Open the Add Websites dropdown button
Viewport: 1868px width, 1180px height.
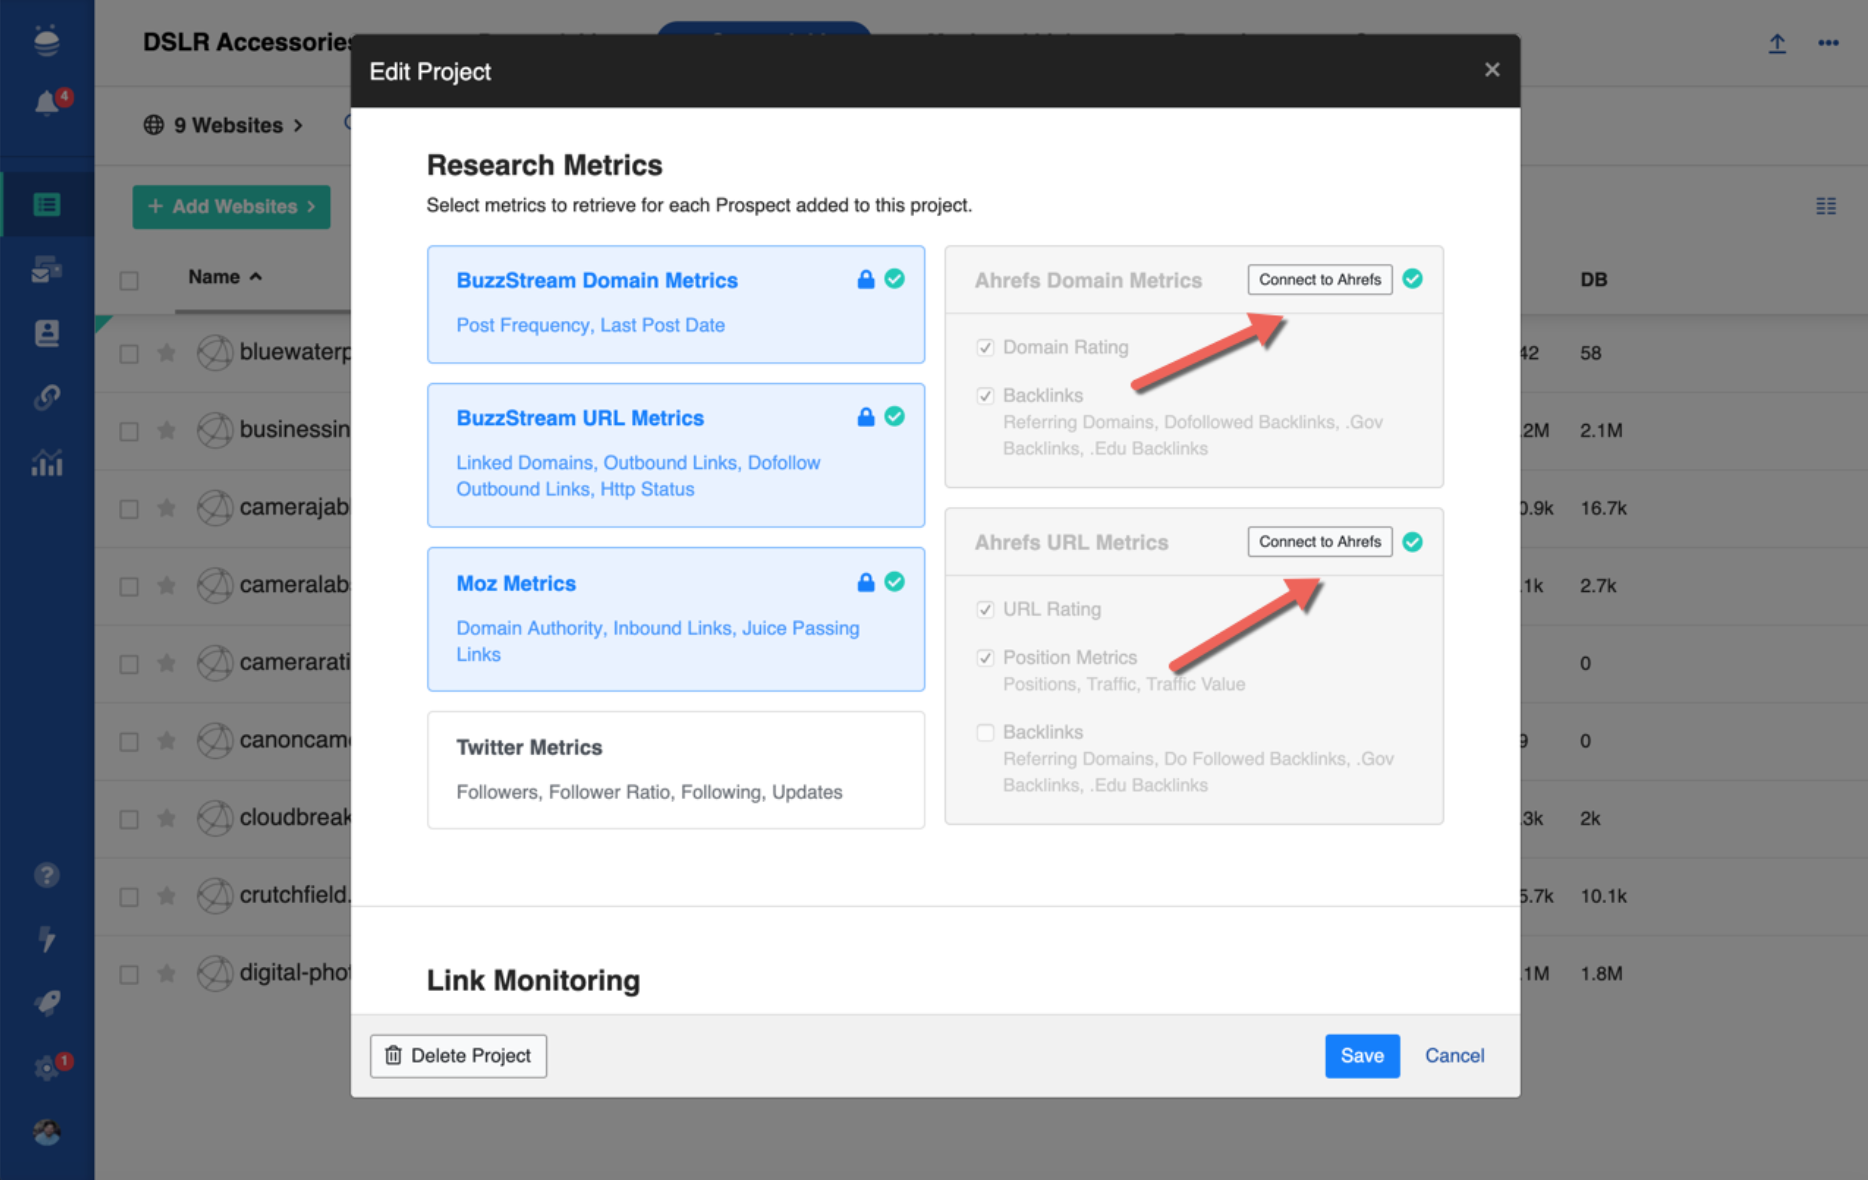pos(231,207)
